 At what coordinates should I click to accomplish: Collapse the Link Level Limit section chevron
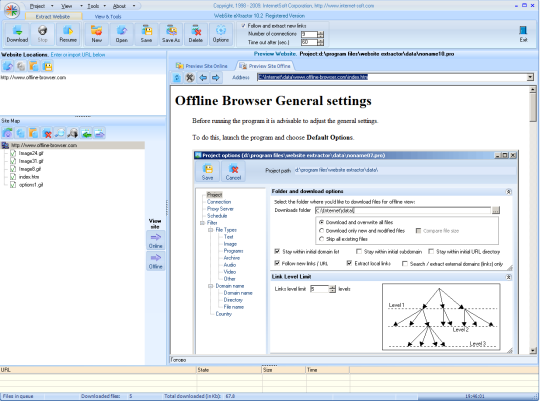pos(508,277)
